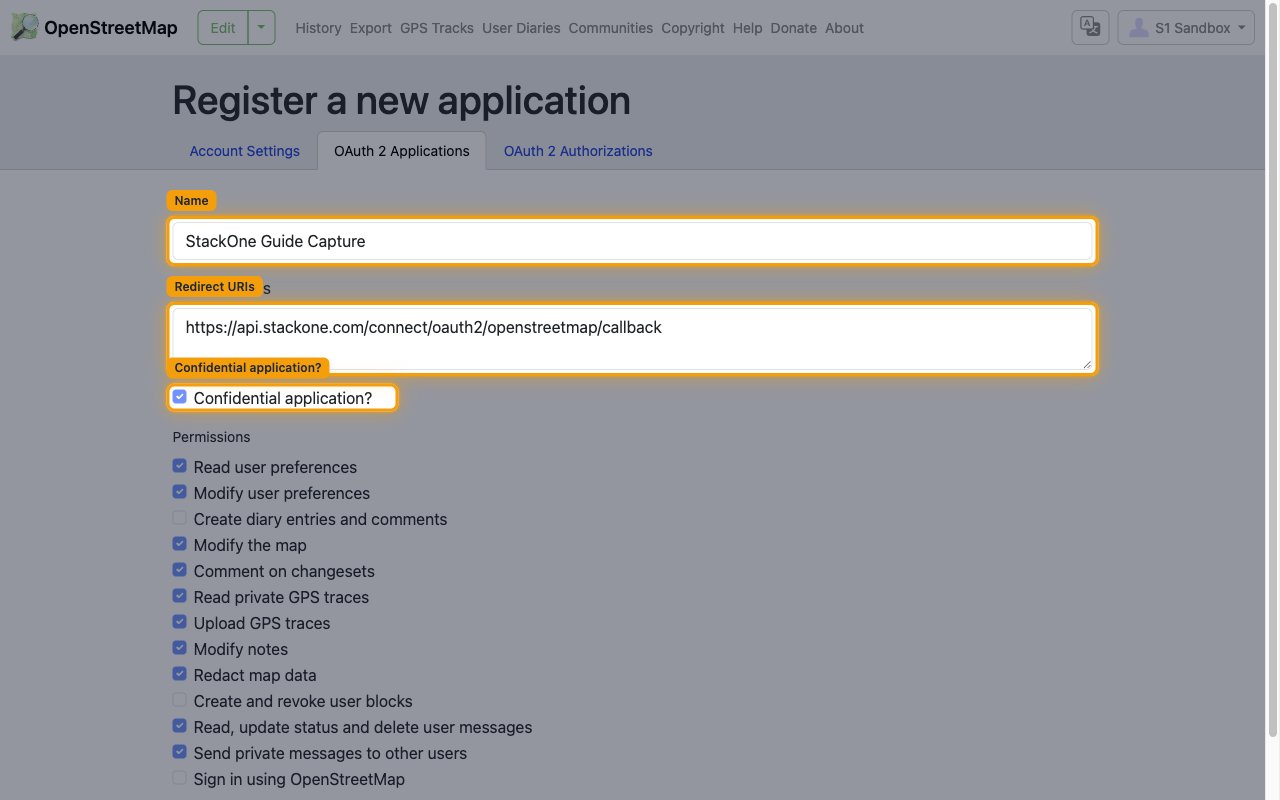1280x800 pixels.
Task: Uncheck Read private GPS traces
Action: pos(179,596)
